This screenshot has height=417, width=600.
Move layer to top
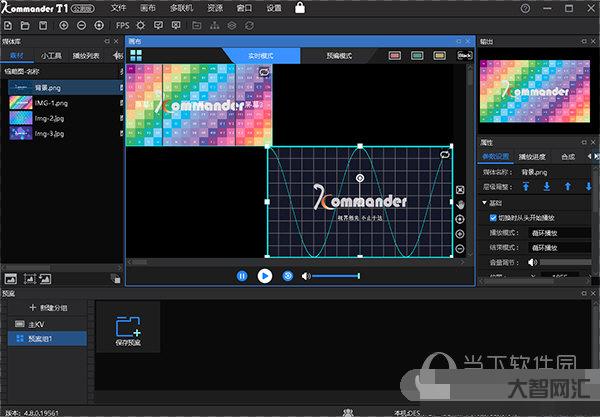(526, 187)
